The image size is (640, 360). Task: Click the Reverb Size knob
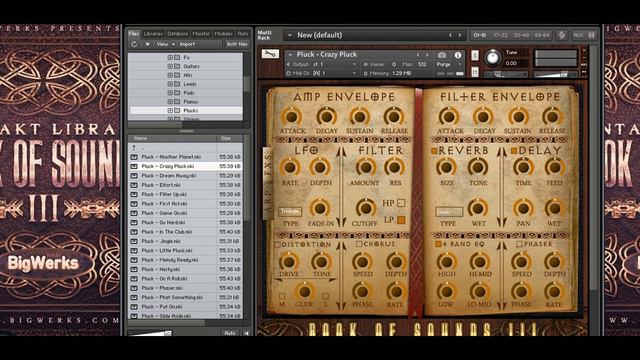446,167
